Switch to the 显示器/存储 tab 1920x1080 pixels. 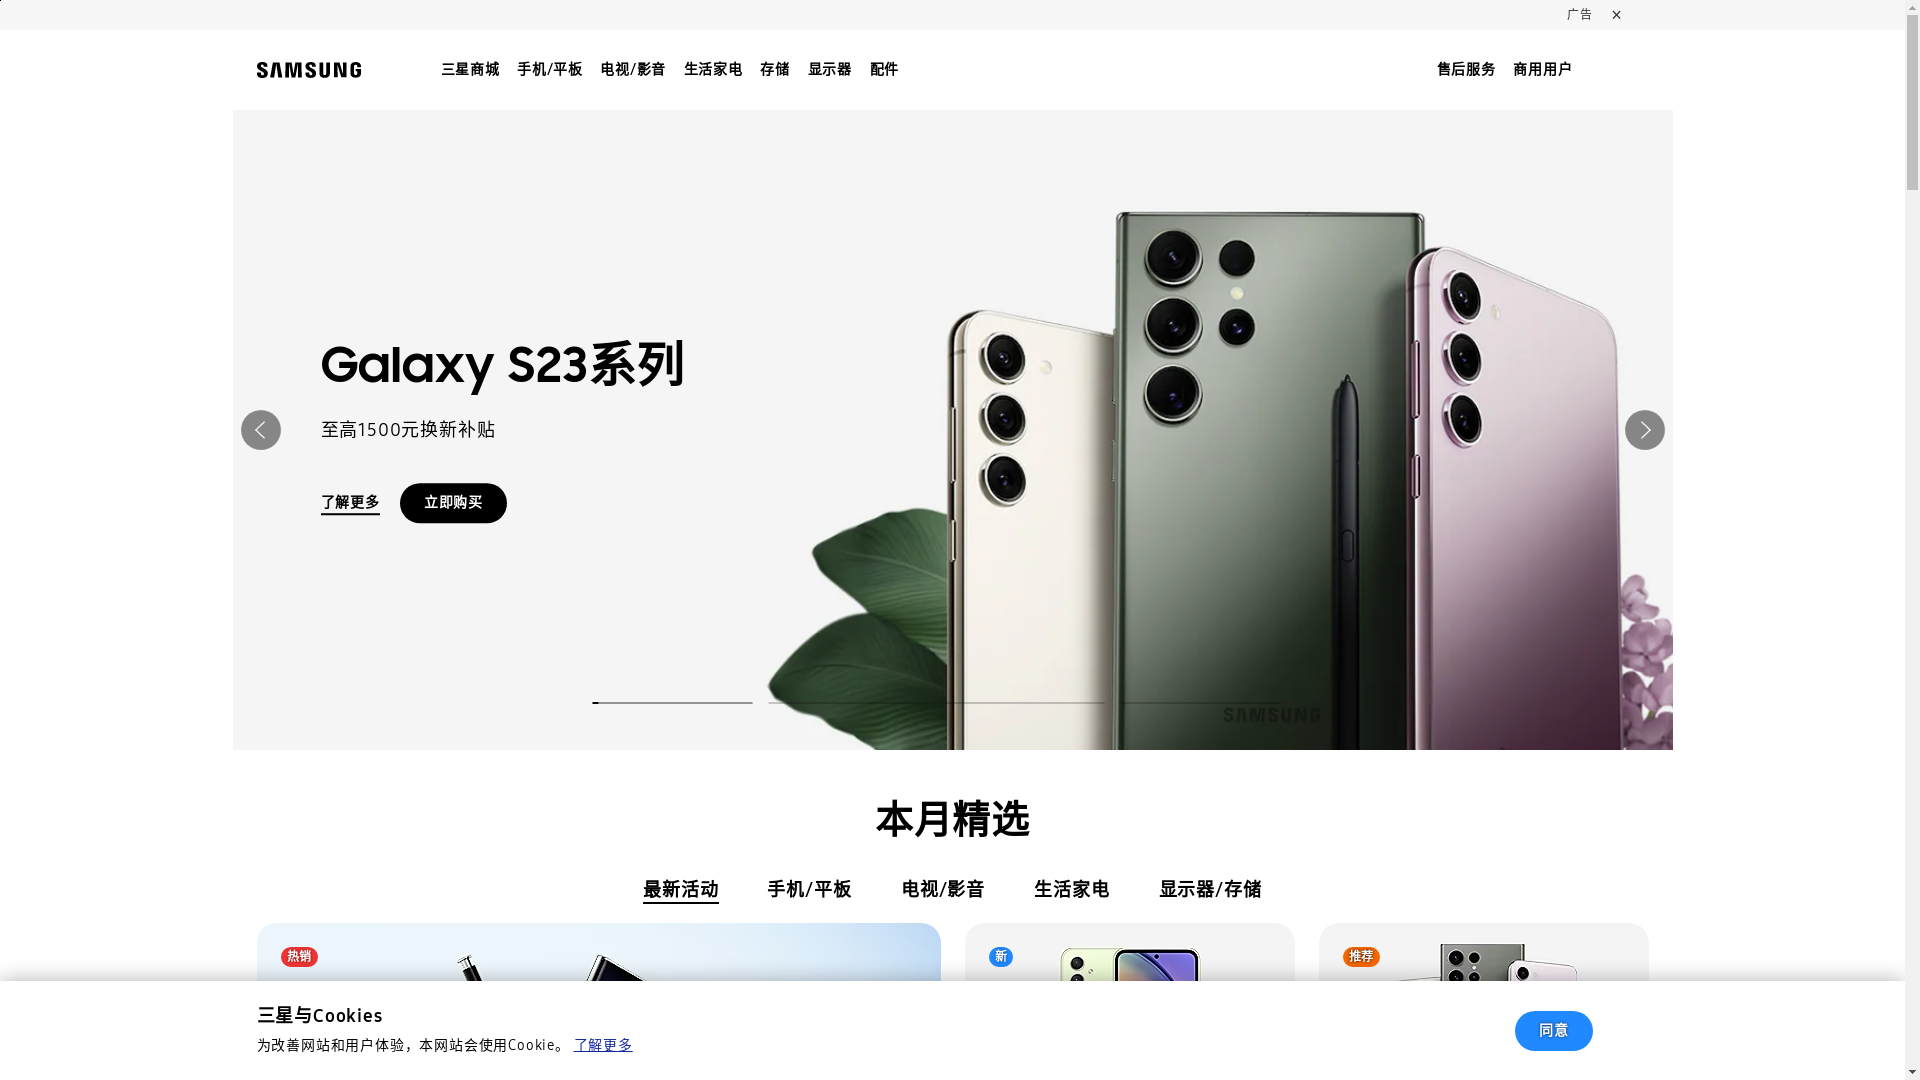click(1210, 889)
